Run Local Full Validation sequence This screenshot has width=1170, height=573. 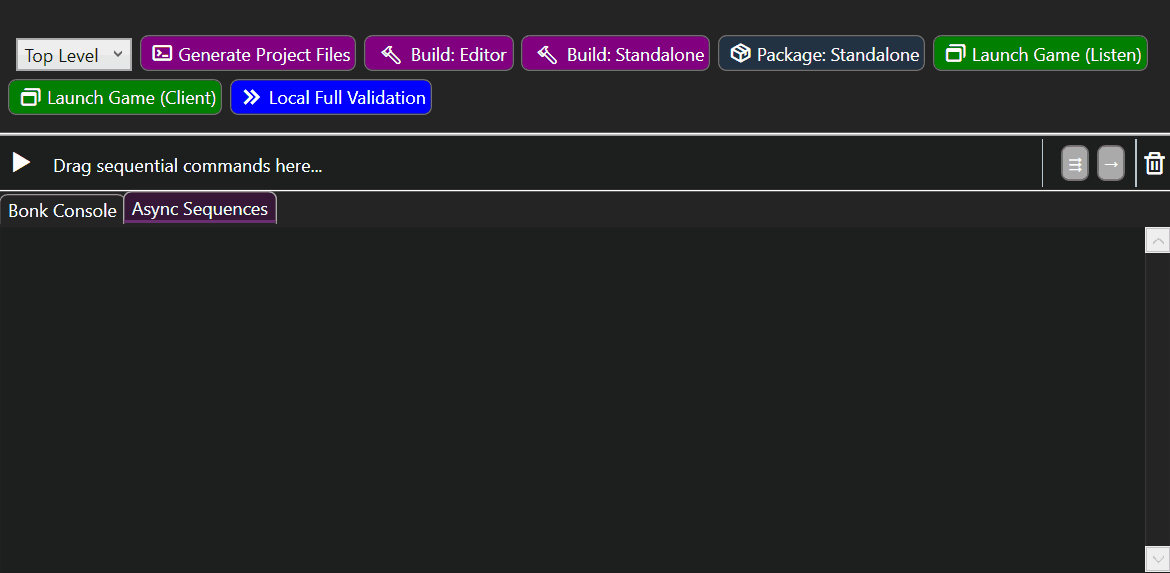click(x=331, y=97)
